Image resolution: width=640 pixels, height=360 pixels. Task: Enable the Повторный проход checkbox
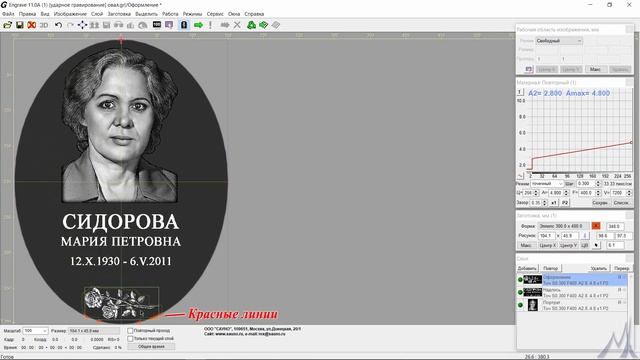coord(130,331)
